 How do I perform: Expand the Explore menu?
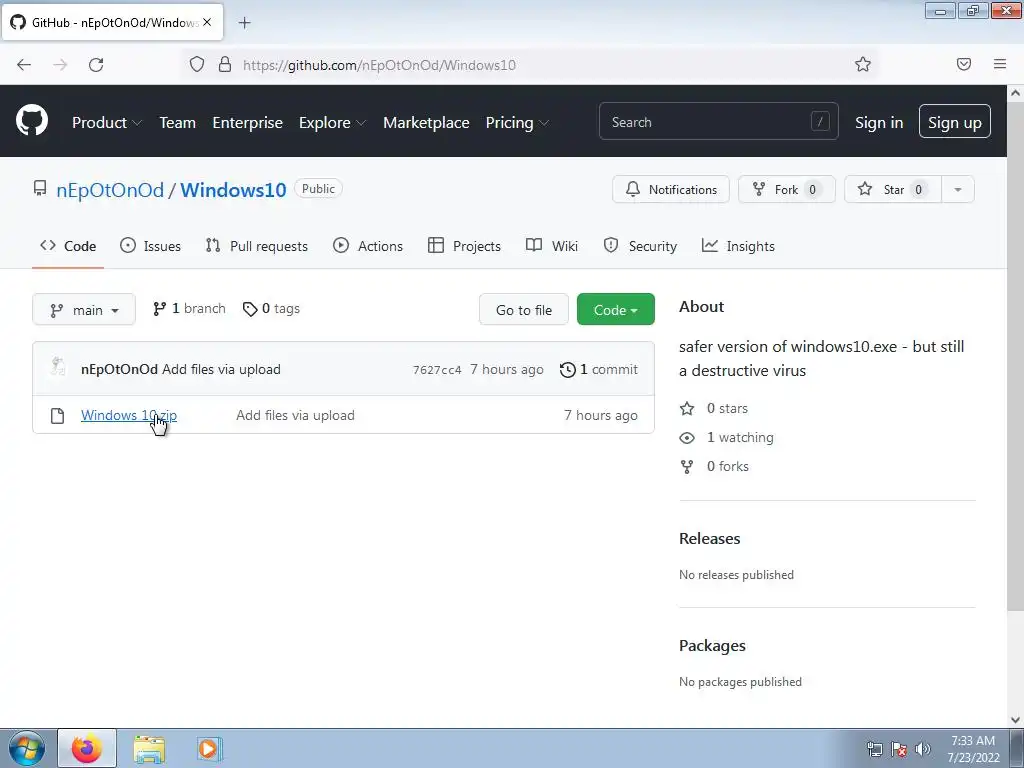pos(332,123)
